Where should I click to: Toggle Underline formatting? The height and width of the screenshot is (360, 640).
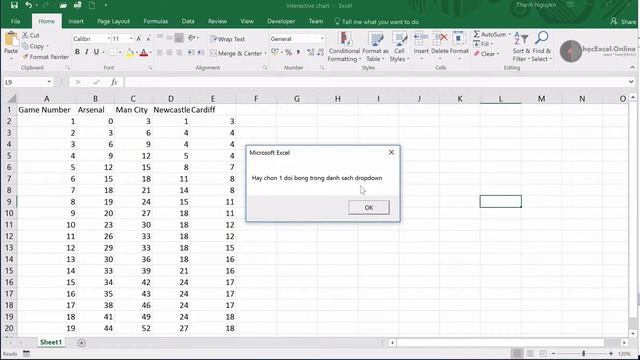point(96,52)
